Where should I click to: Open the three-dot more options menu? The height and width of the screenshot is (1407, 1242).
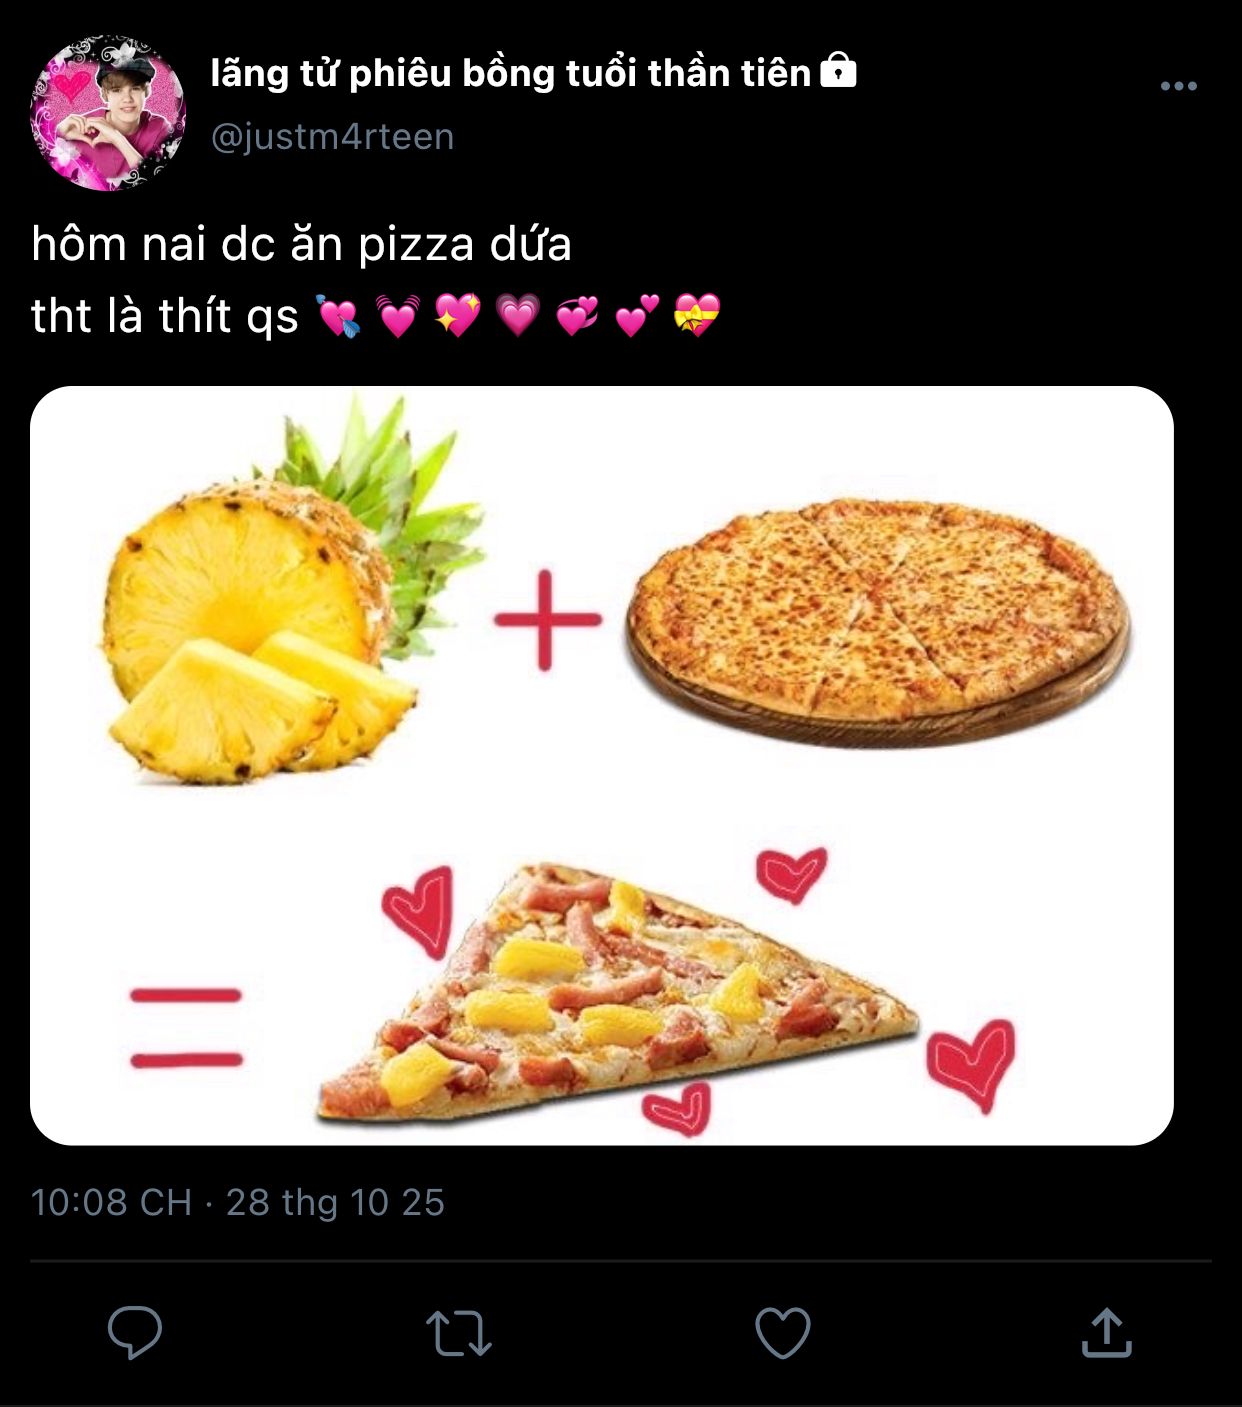tap(1179, 86)
